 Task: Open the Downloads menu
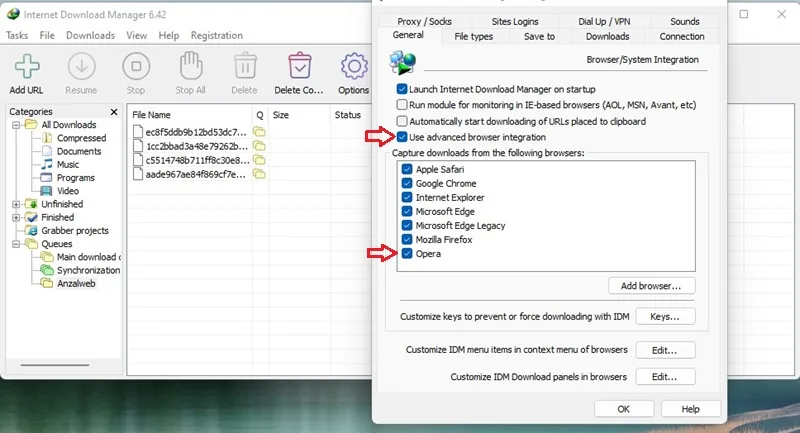click(x=90, y=35)
